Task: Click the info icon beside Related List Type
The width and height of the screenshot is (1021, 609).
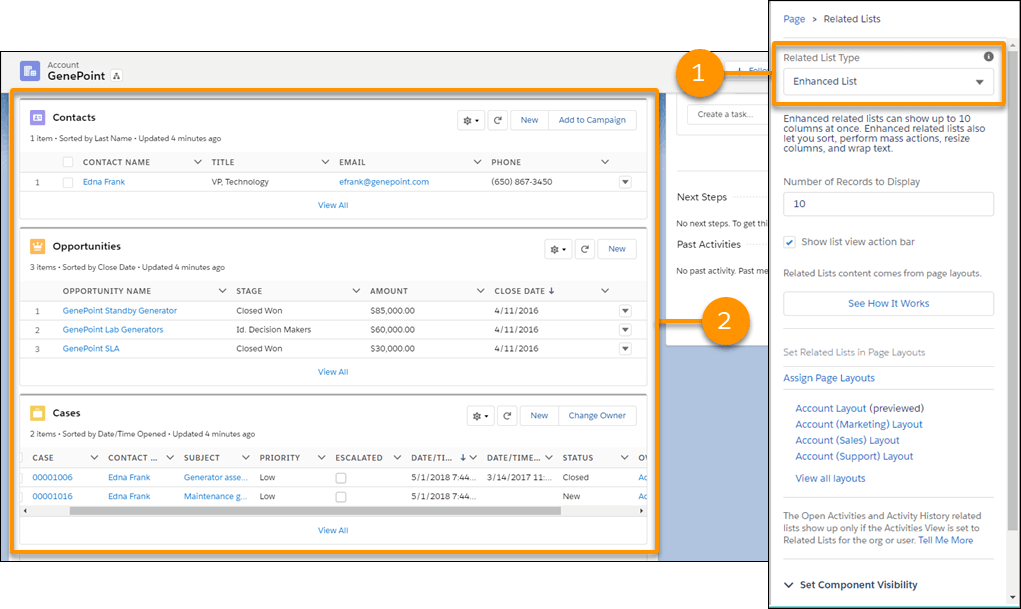Action: pyautogui.click(x=988, y=57)
